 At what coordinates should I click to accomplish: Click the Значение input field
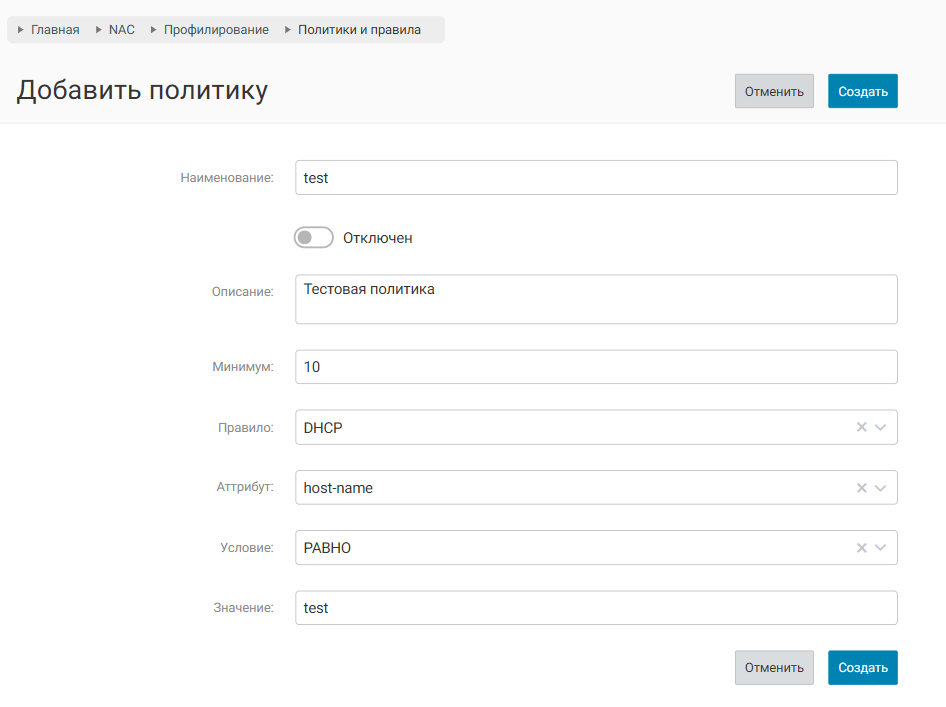[x=596, y=608]
